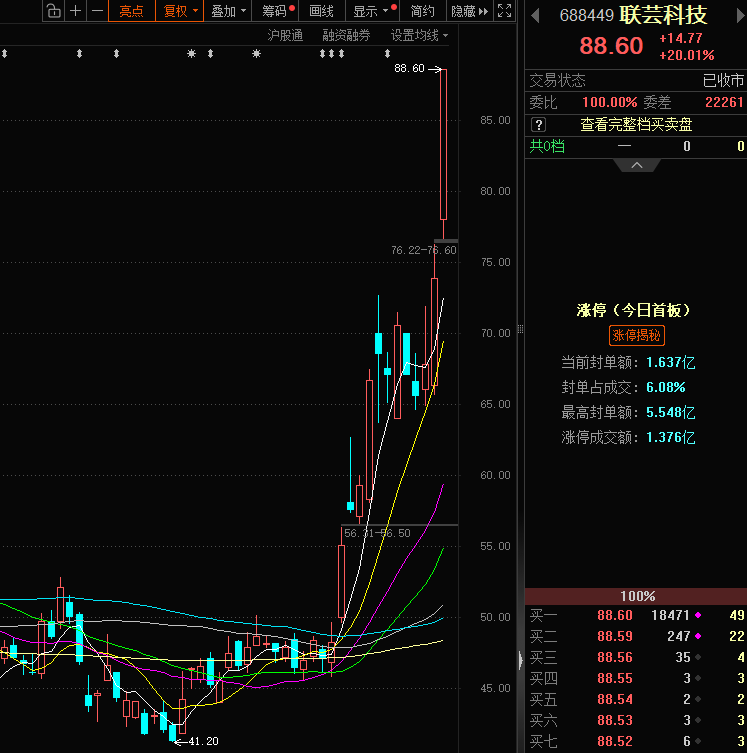Click the lock icon in chart toolbar
The width and height of the screenshot is (747, 753).
(x=54, y=11)
